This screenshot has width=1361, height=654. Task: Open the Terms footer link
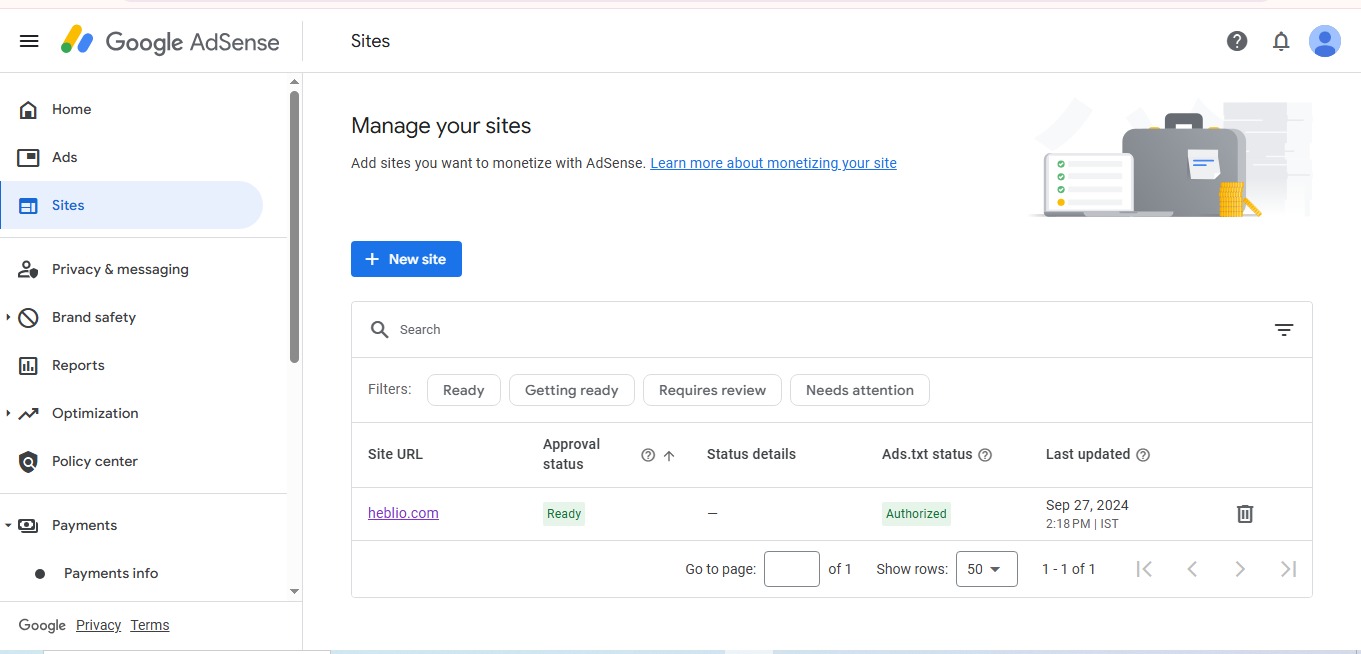click(150, 625)
